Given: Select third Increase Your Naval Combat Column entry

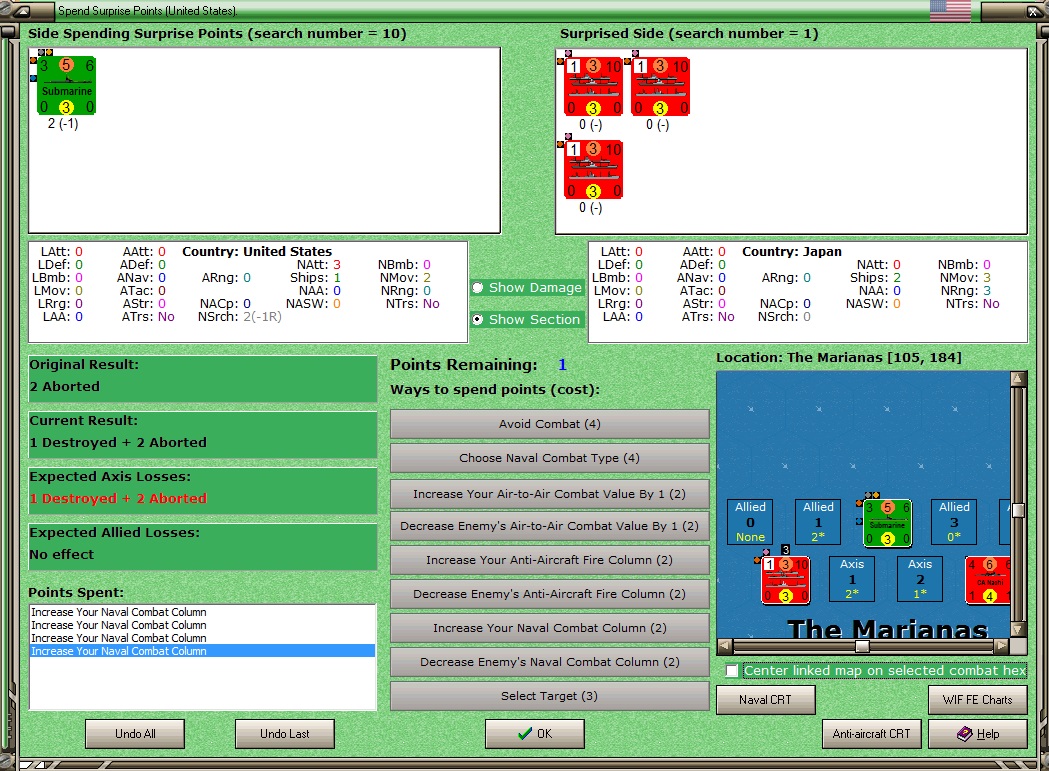Looking at the screenshot, I should (x=202, y=638).
